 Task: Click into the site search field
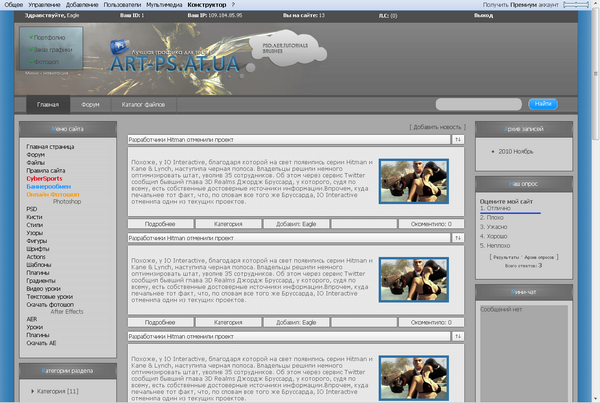click(478, 104)
